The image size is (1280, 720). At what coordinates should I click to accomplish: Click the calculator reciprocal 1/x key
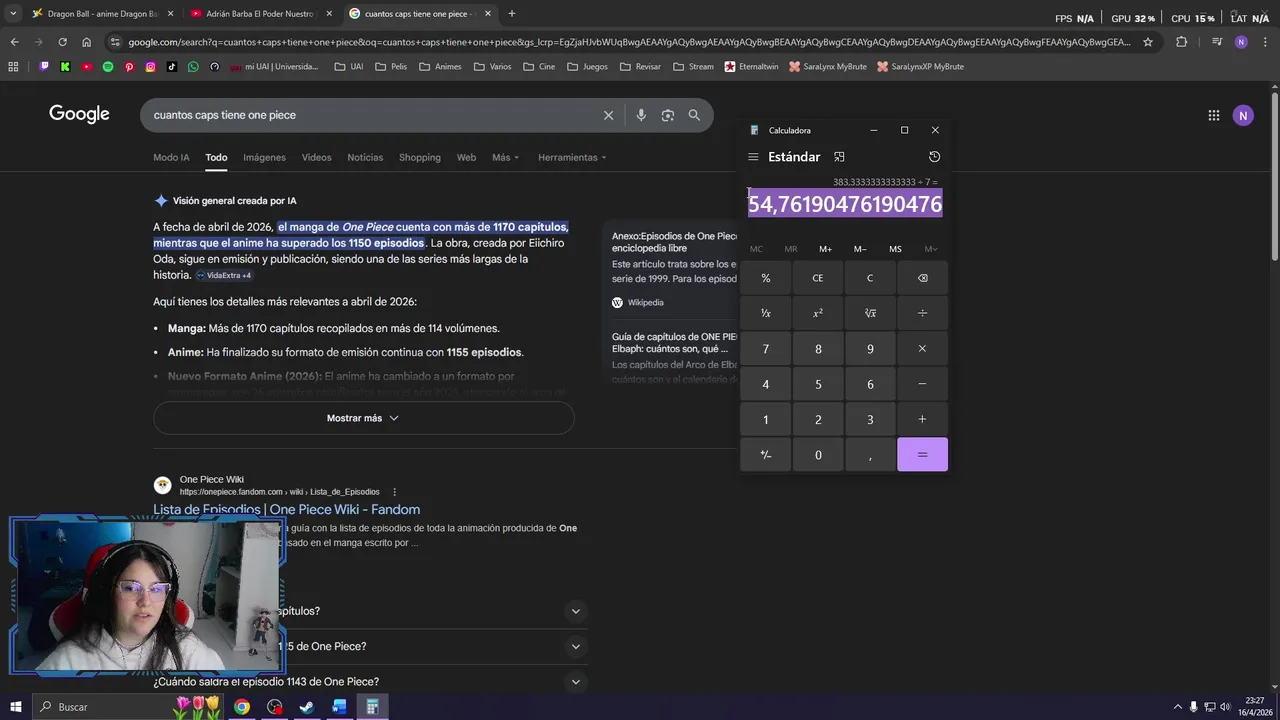766,313
